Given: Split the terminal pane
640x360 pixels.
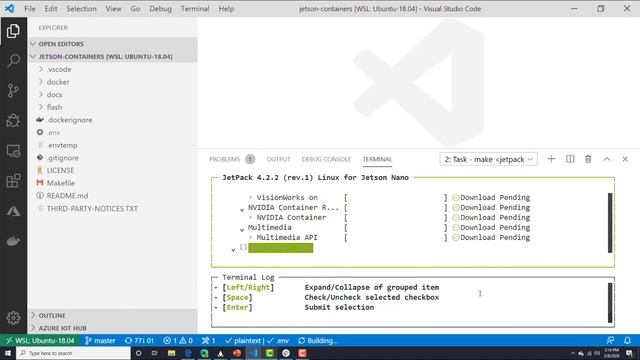Looking at the screenshot, I should coord(570,159).
